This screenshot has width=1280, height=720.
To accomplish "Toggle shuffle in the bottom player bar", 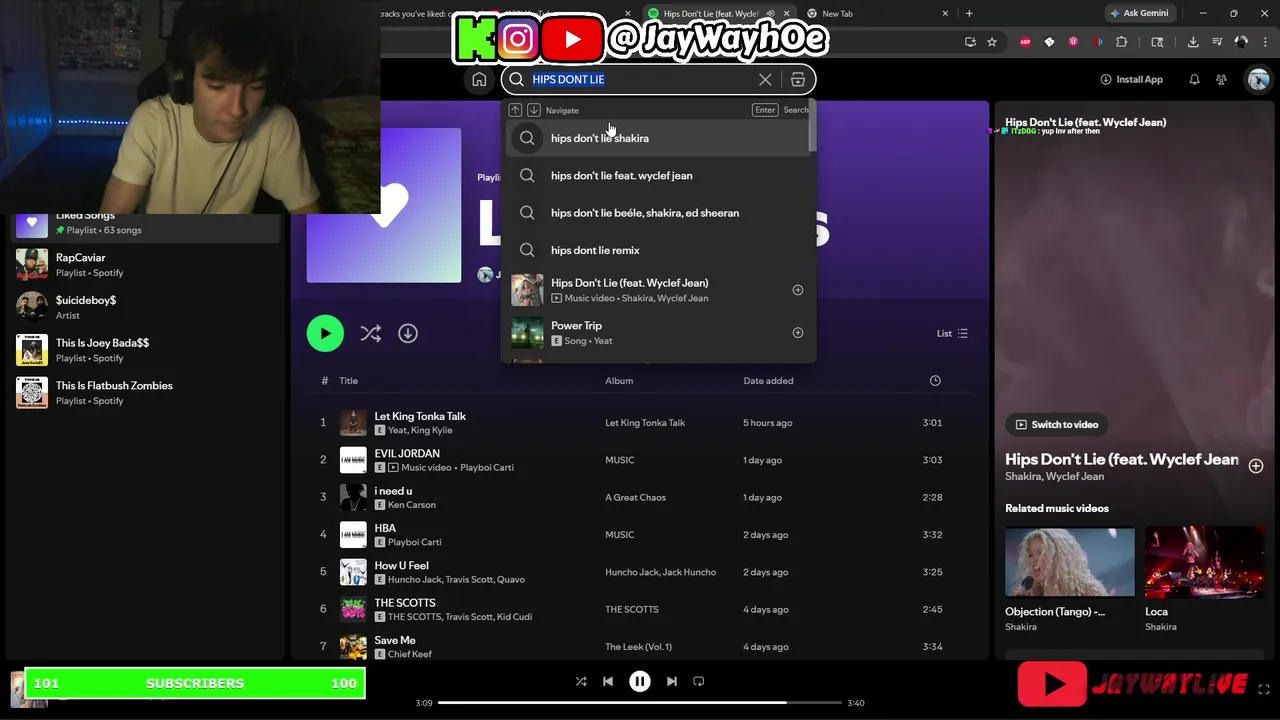I will coord(581,681).
